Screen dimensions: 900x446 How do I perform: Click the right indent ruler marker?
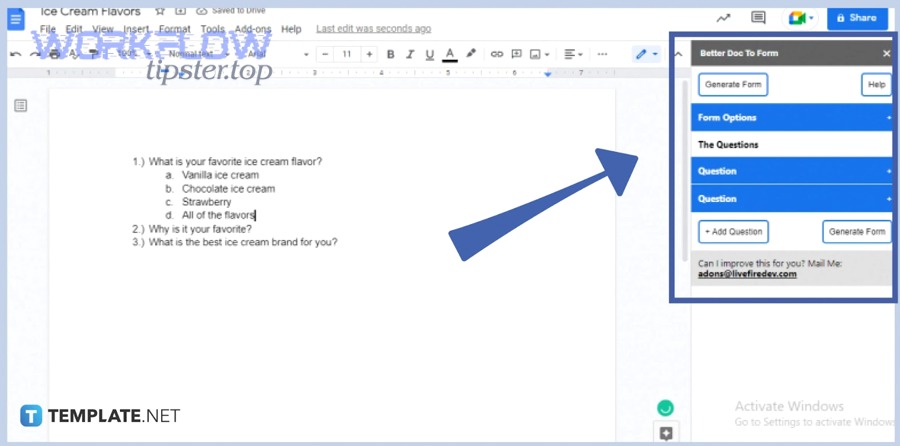point(548,74)
